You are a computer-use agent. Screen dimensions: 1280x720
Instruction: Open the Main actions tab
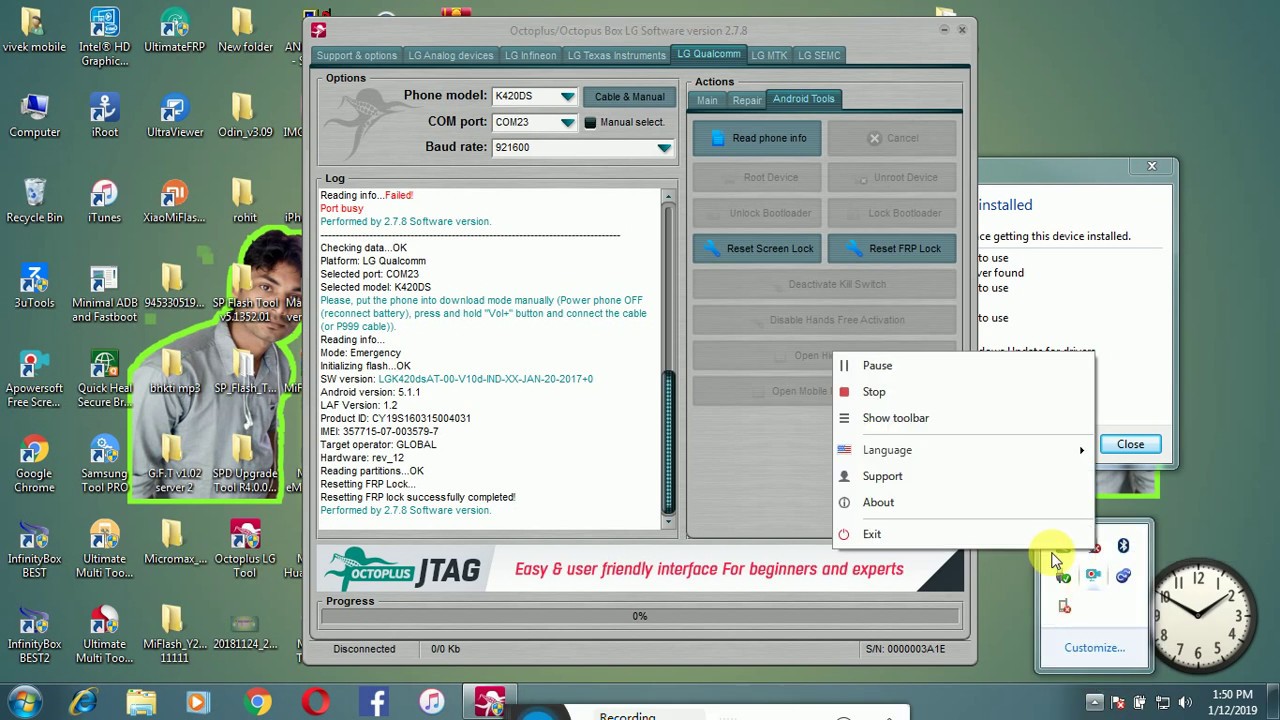click(707, 100)
